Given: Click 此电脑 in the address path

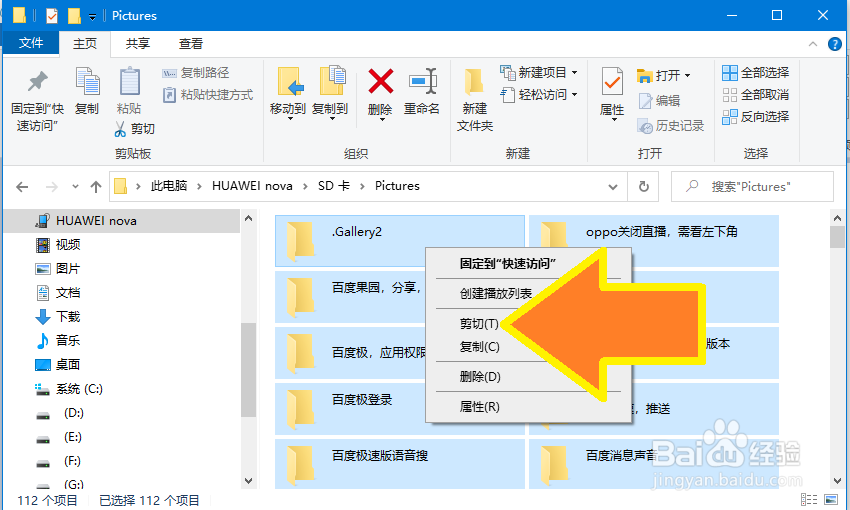Looking at the screenshot, I should pyautogui.click(x=169, y=186).
